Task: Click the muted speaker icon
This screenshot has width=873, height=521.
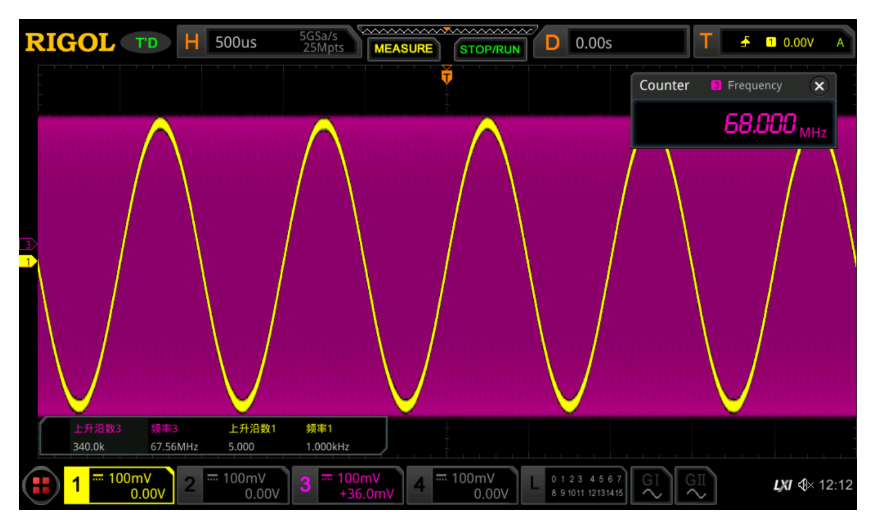Action: (806, 485)
